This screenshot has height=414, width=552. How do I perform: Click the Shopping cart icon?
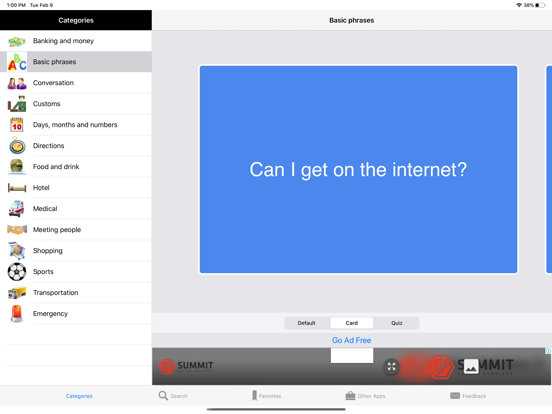tap(17, 250)
